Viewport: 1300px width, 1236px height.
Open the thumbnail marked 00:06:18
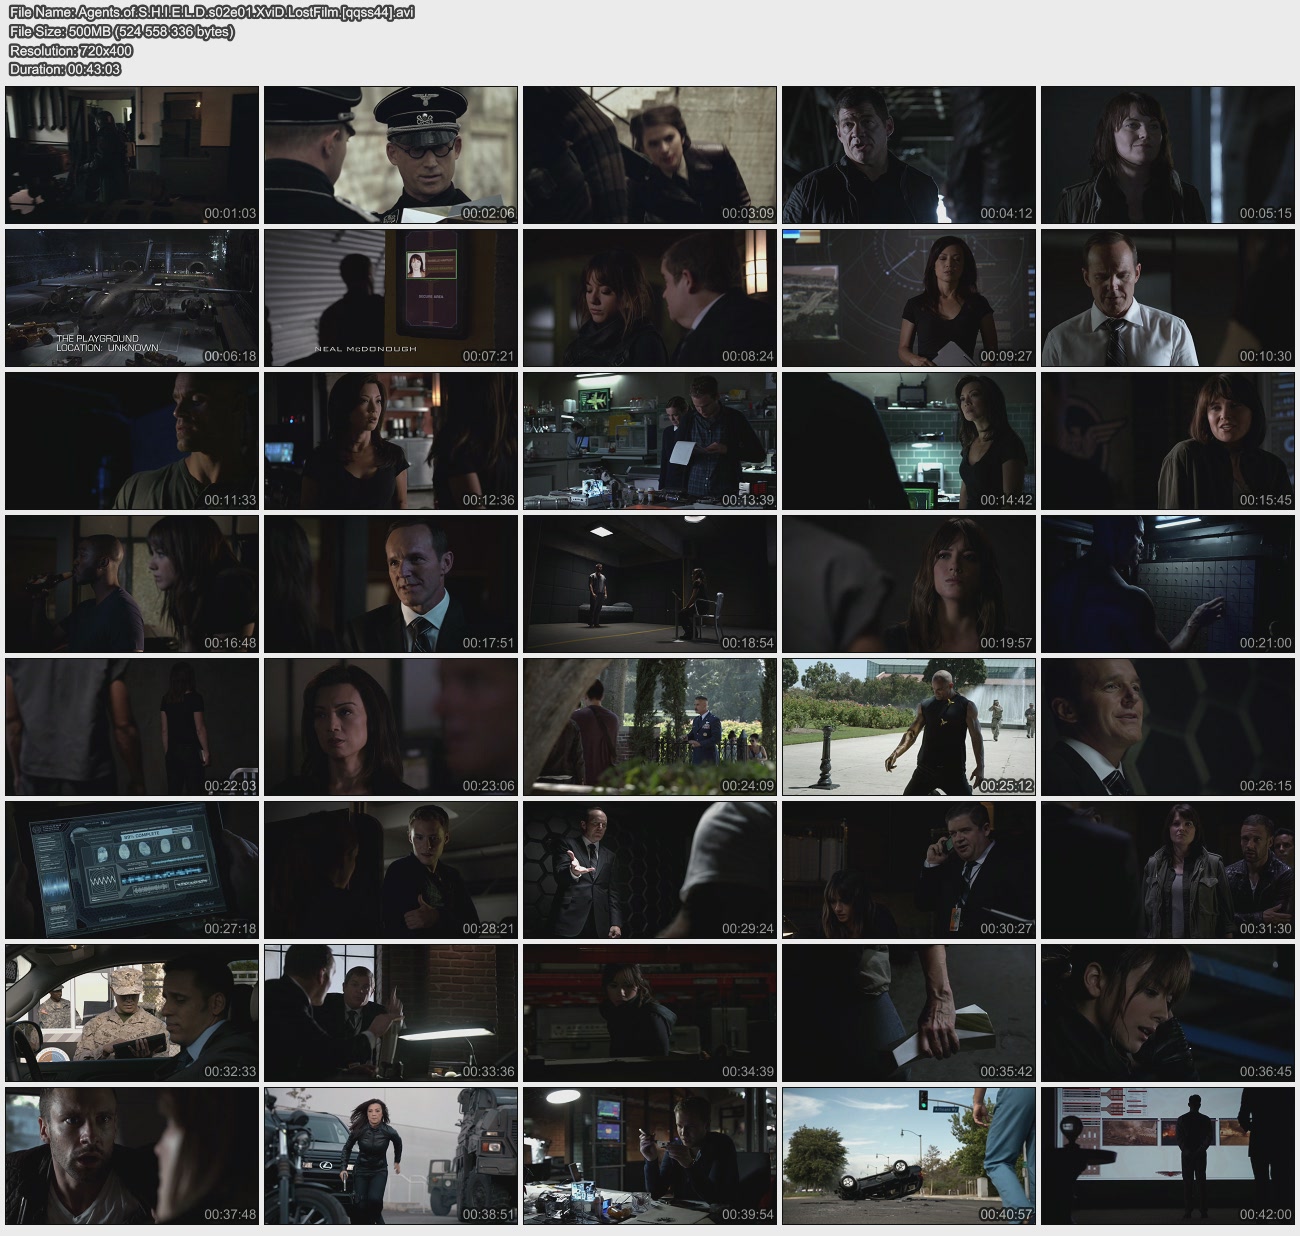point(132,298)
